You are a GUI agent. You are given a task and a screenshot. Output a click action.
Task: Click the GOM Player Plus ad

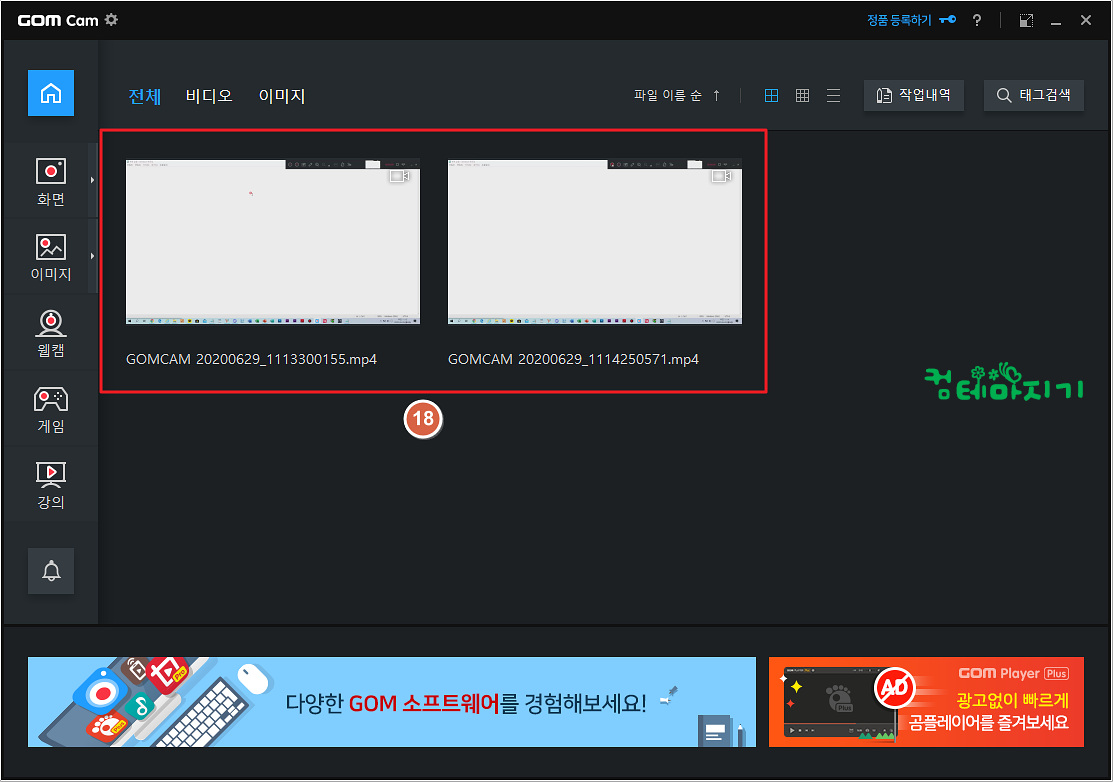[926, 702]
